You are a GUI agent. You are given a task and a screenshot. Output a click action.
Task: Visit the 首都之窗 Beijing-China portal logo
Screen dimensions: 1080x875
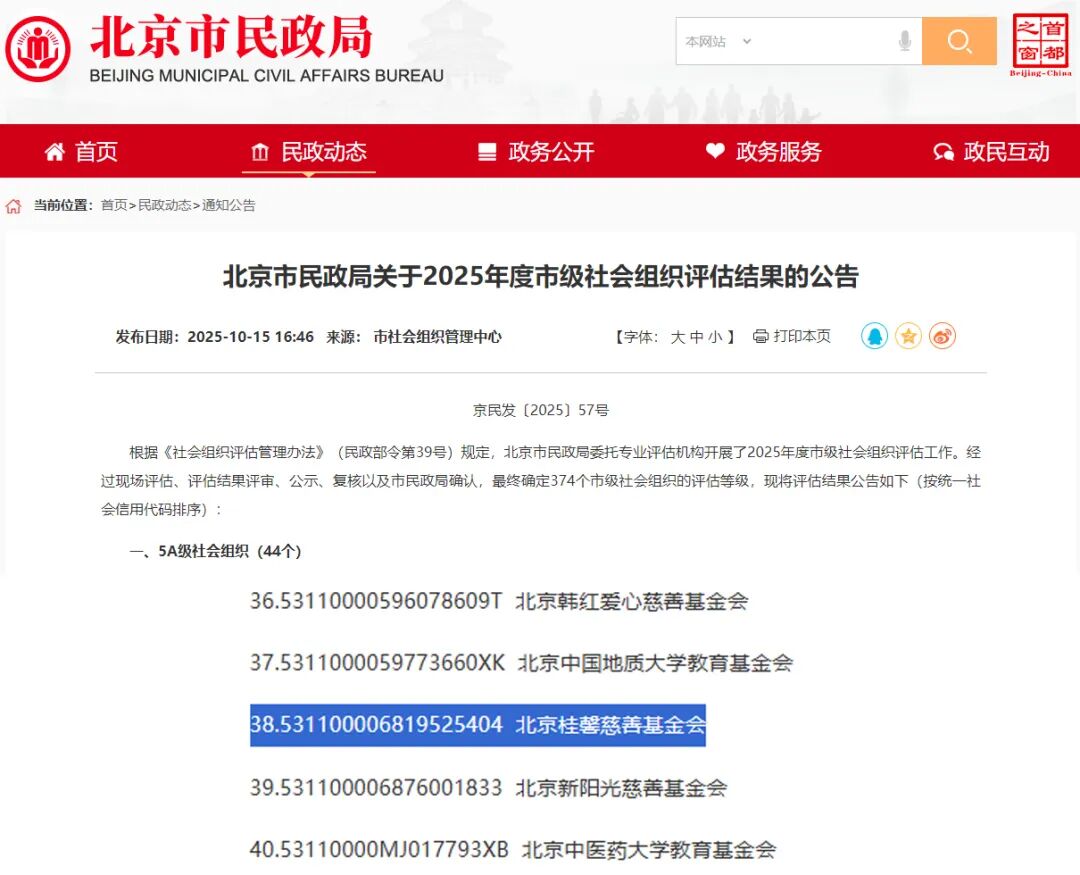pyautogui.click(x=1043, y=41)
